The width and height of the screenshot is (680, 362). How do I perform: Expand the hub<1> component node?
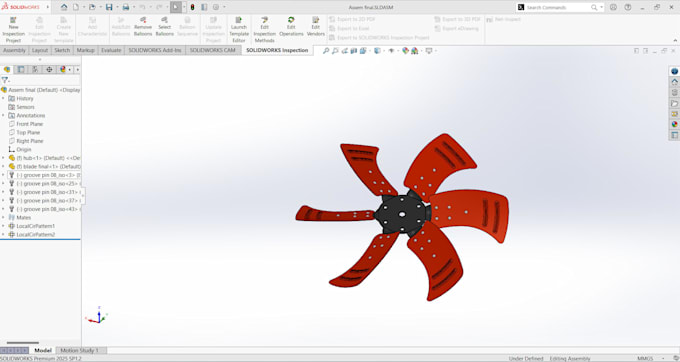pos(3,158)
